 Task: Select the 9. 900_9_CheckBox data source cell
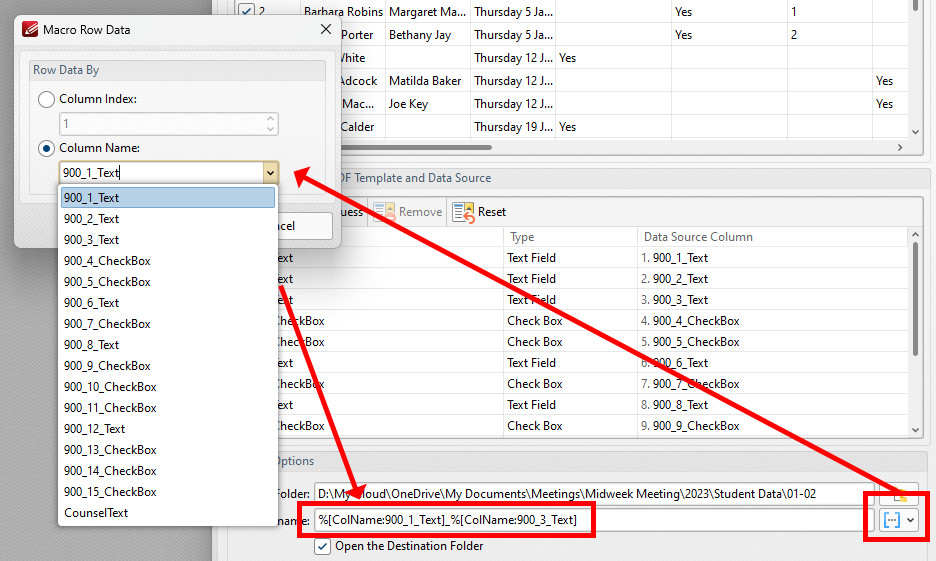point(772,426)
